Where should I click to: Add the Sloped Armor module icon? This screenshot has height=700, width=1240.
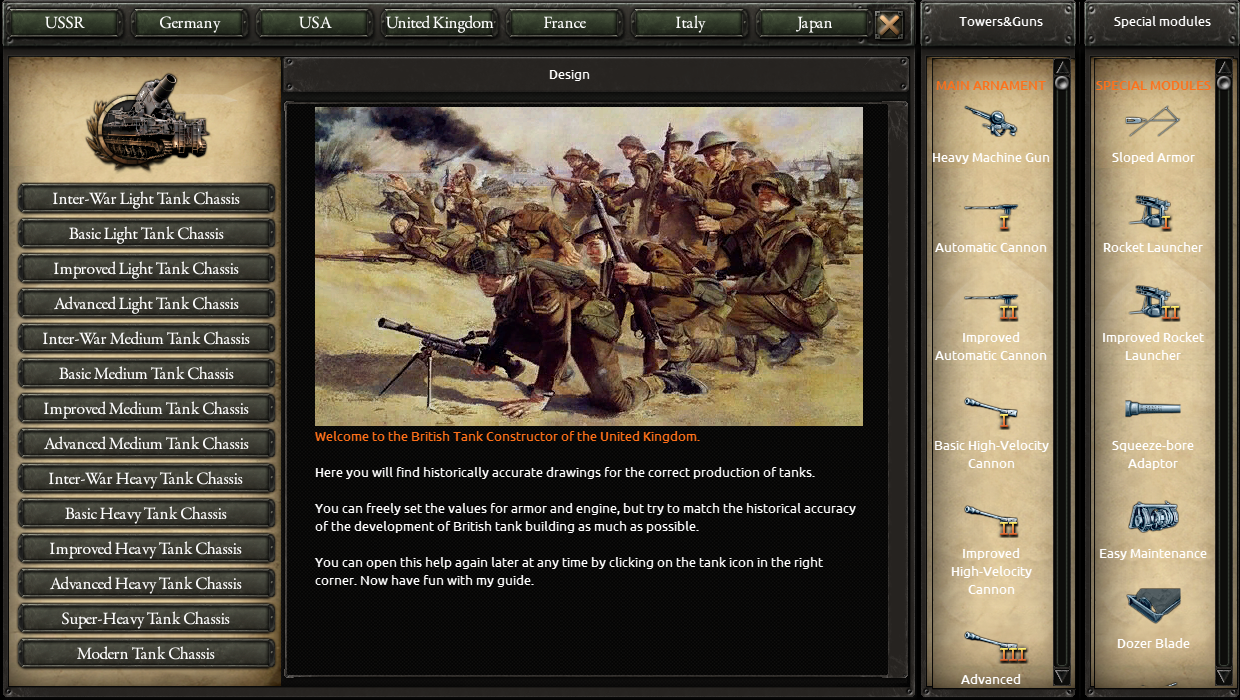[1153, 123]
